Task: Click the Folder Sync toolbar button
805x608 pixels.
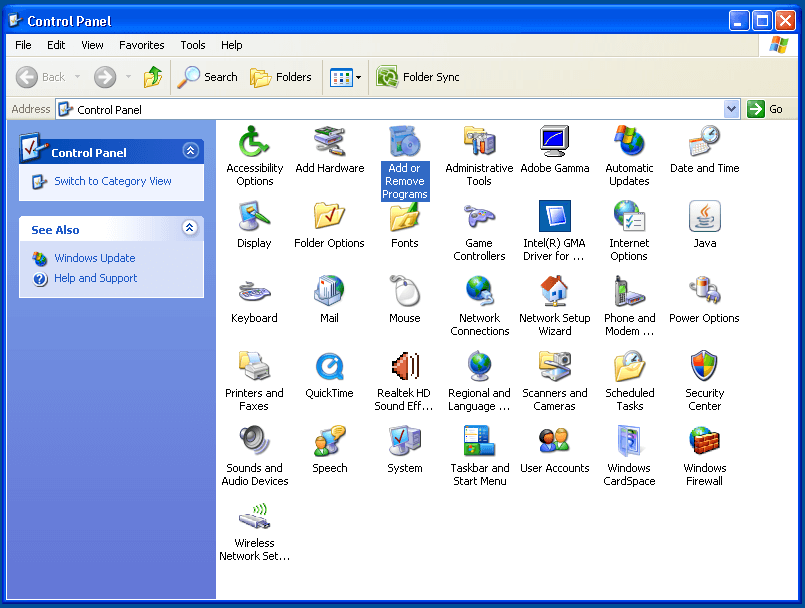Action: coord(418,77)
